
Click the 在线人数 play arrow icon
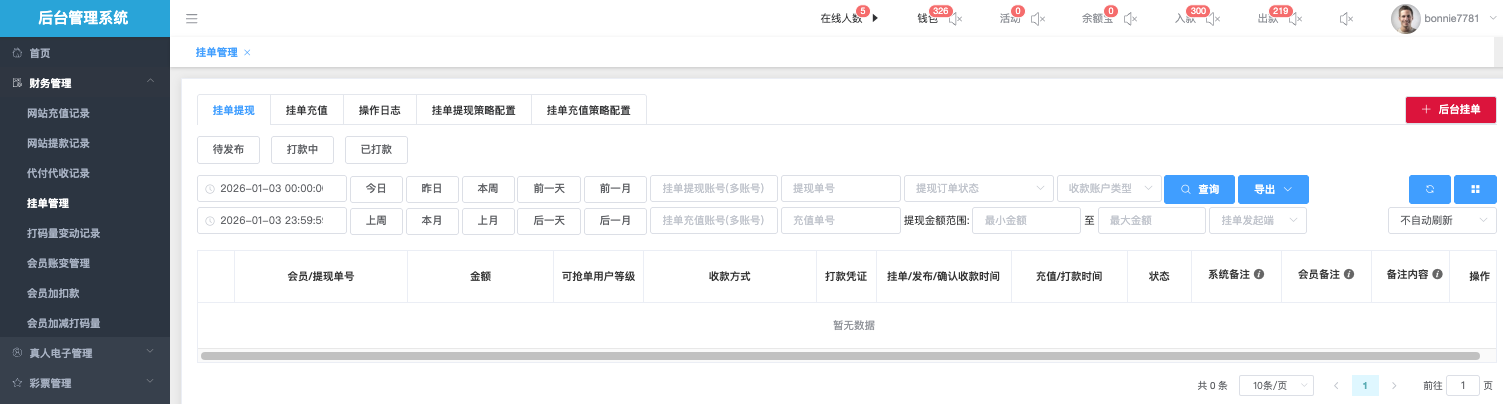point(875,18)
